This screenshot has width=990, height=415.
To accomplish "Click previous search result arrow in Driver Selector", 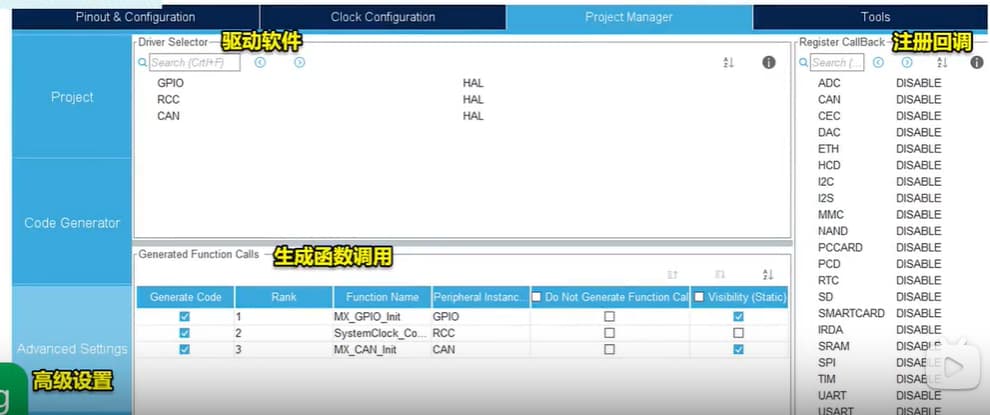I will coord(260,63).
